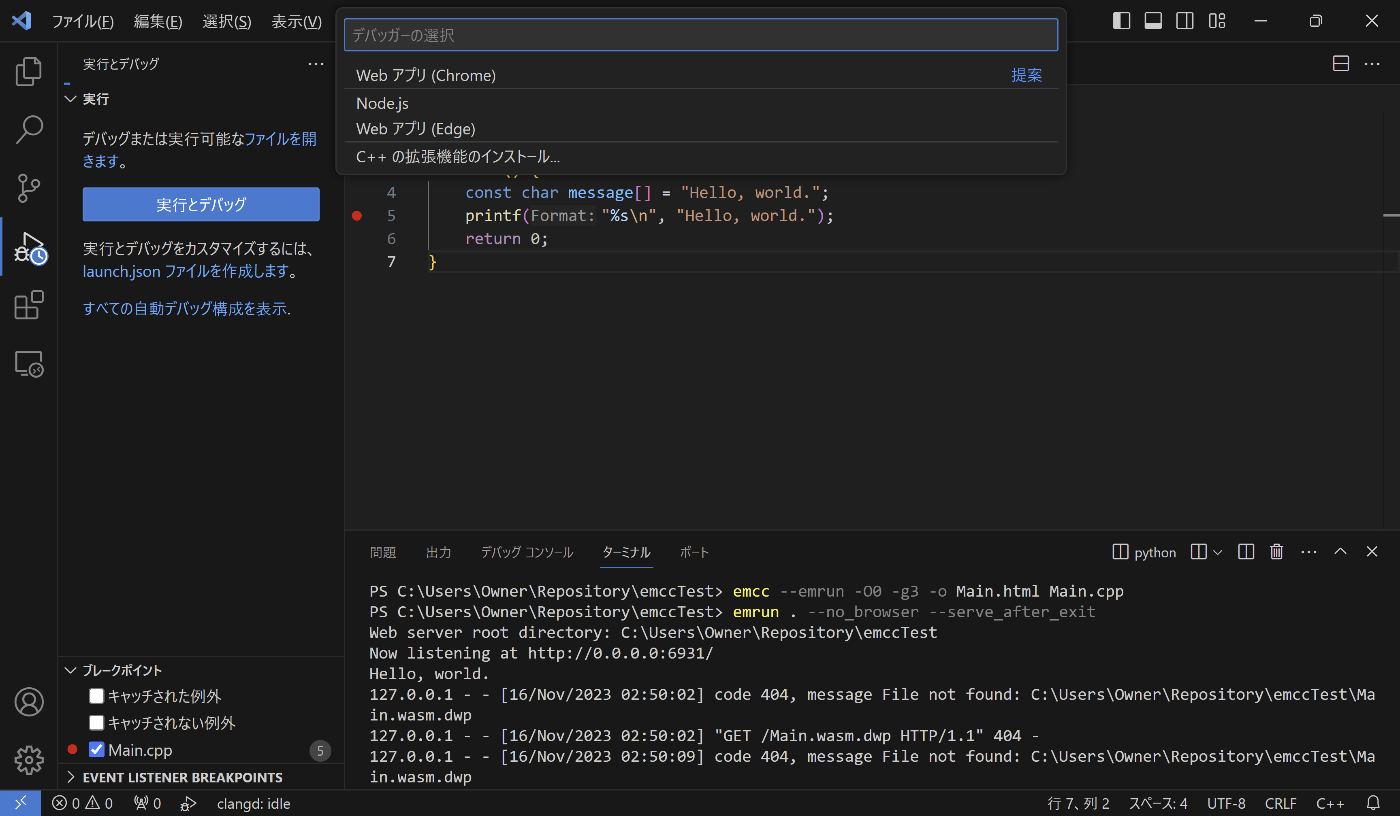
Task: Enable the キャッチされた例外 checkbox
Action: point(97,696)
